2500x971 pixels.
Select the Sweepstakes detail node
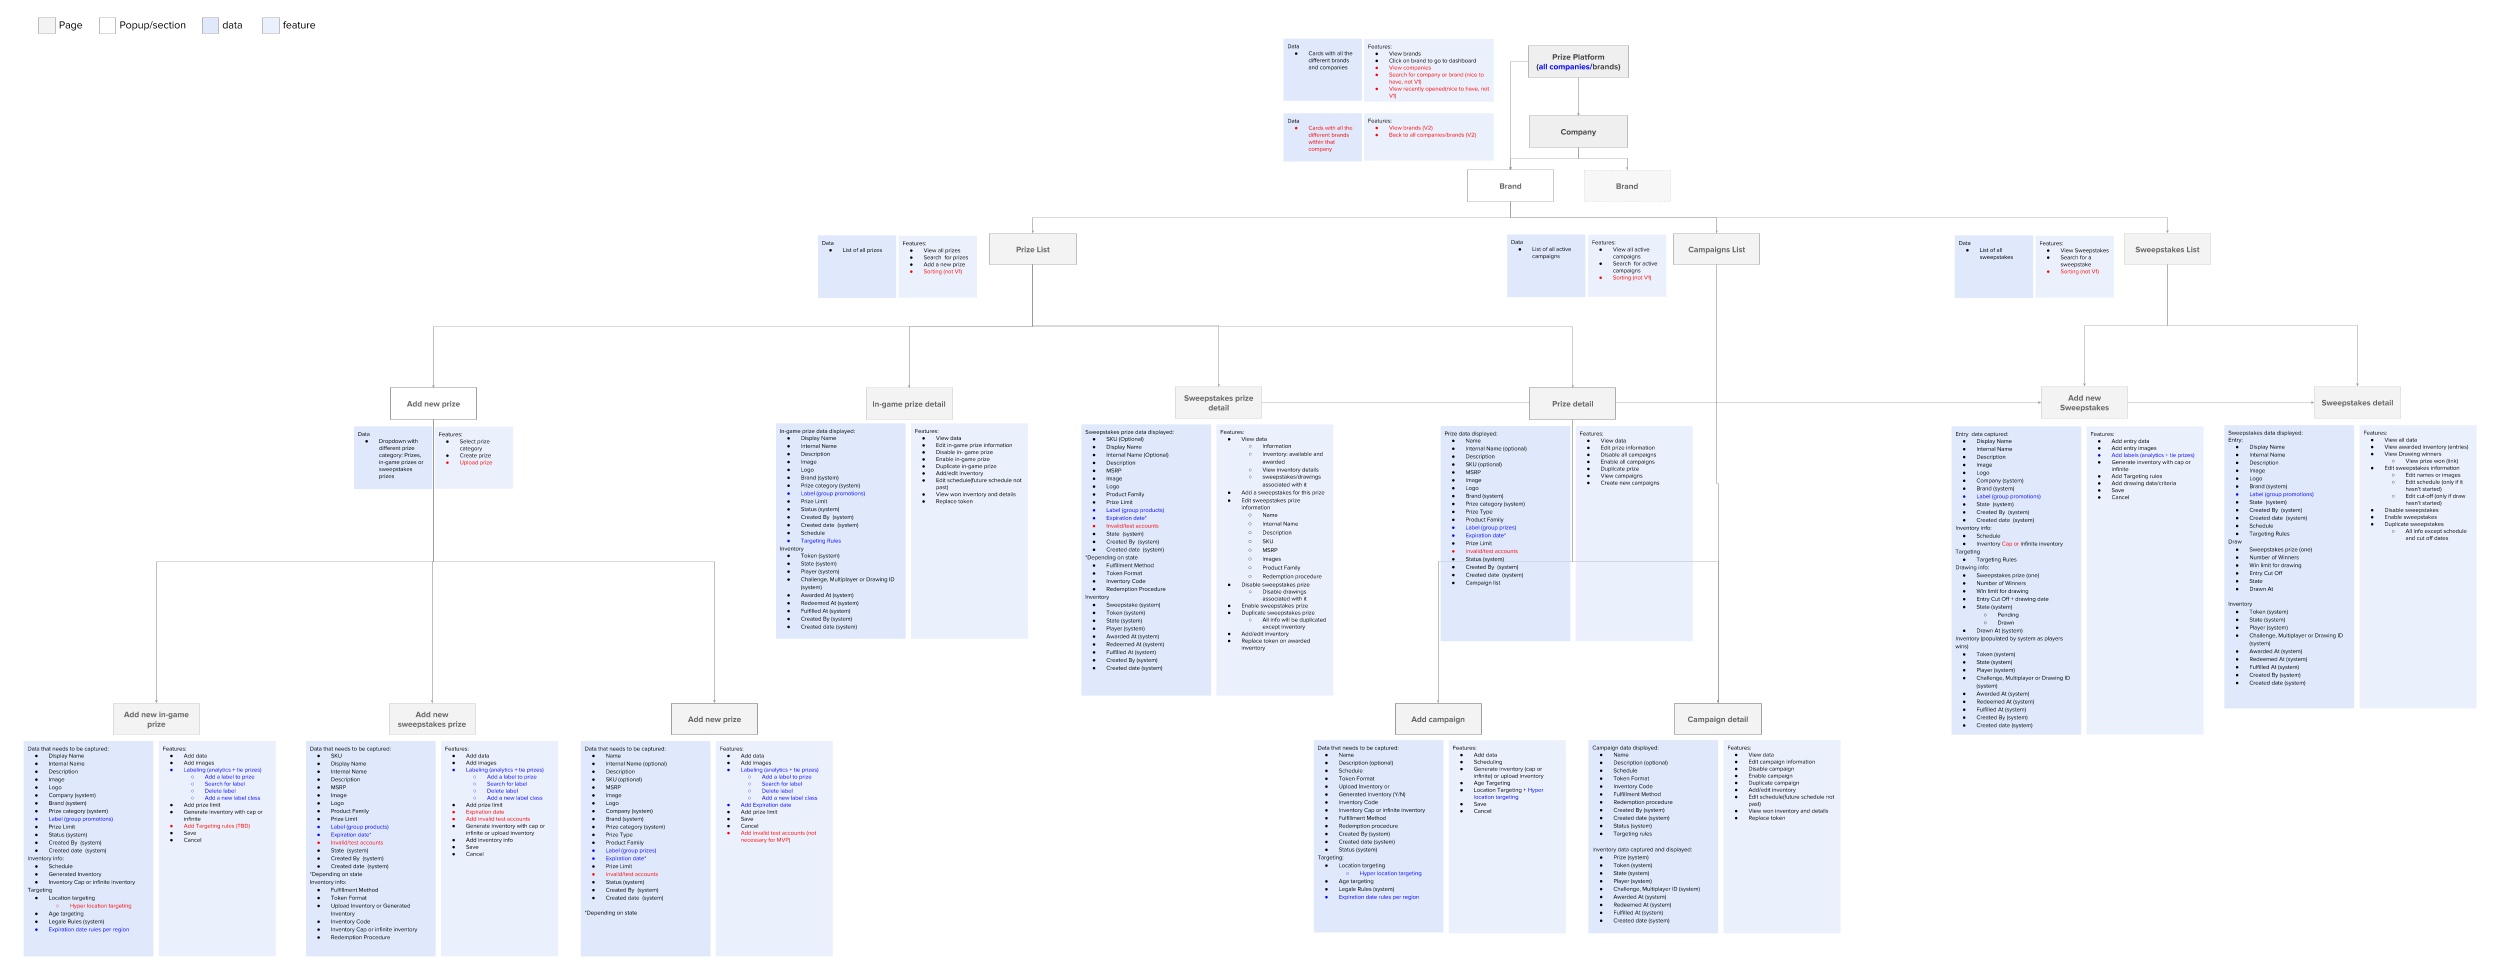[x=2357, y=403]
